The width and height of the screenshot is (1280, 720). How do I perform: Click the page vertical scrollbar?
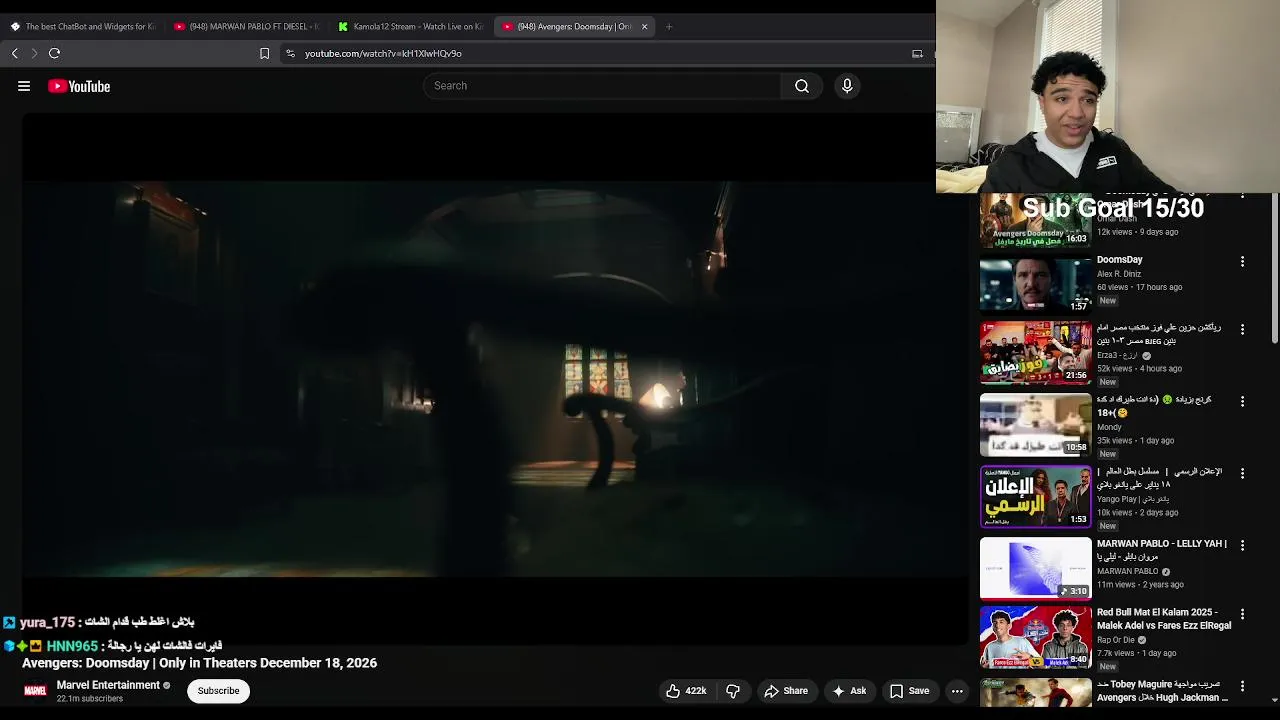(x=1274, y=267)
